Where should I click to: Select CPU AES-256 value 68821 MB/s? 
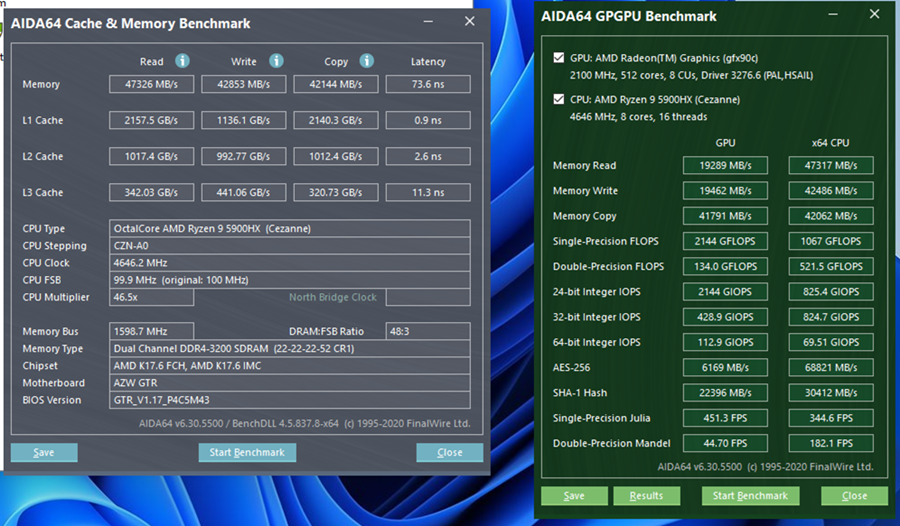pyautogui.click(x=831, y=368)
